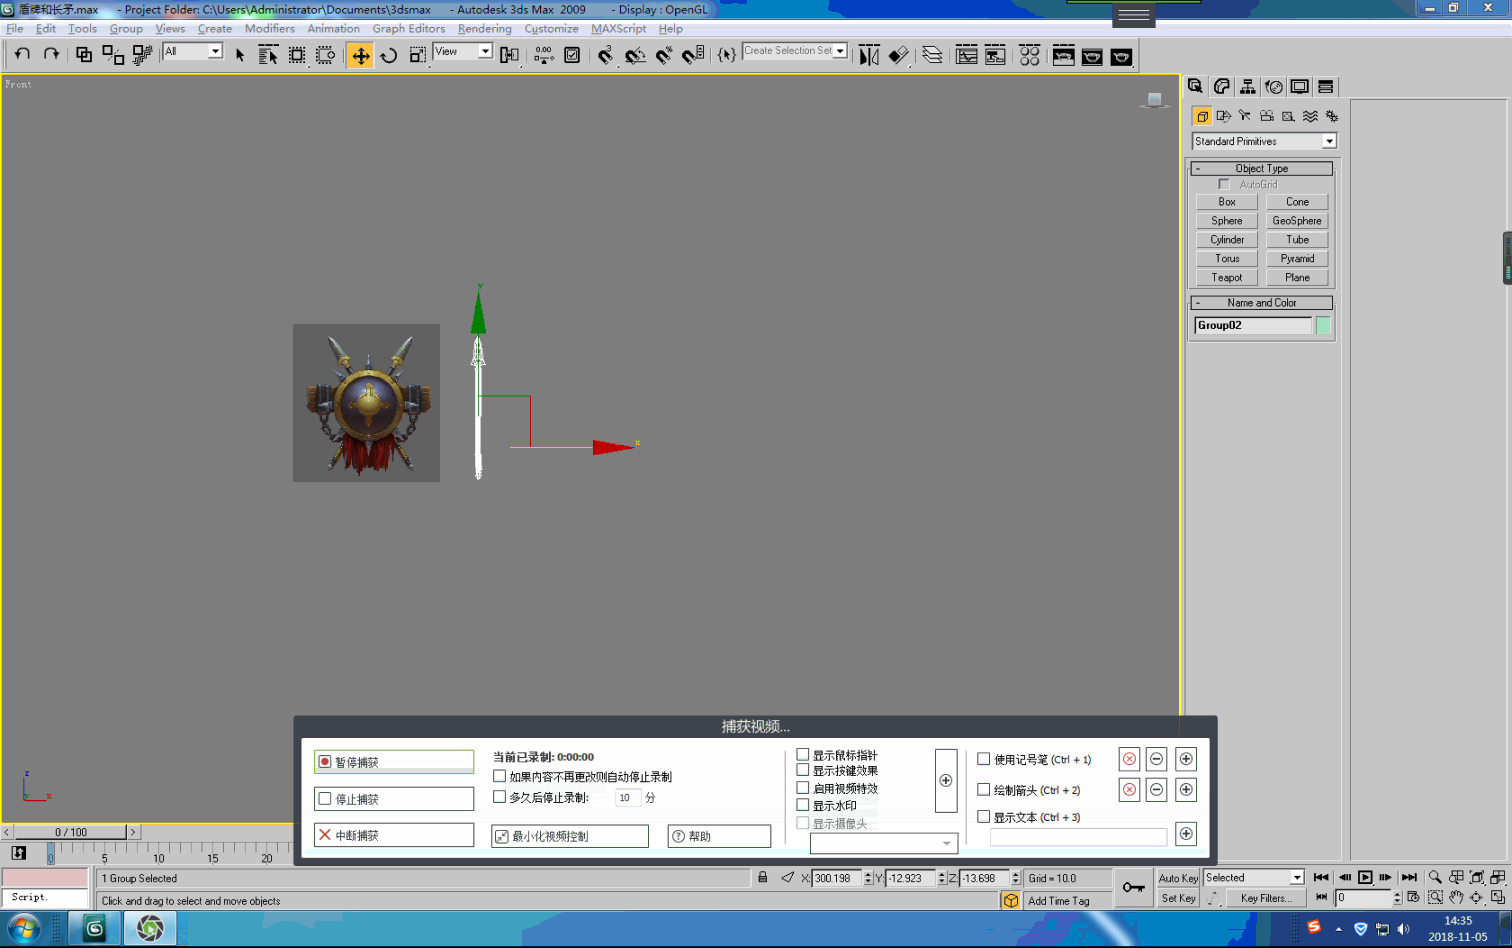The width and height of the screenshot is (1512, 948).
Task: Click 停止捕获 stop capture button
Action: tap(394, 798)
